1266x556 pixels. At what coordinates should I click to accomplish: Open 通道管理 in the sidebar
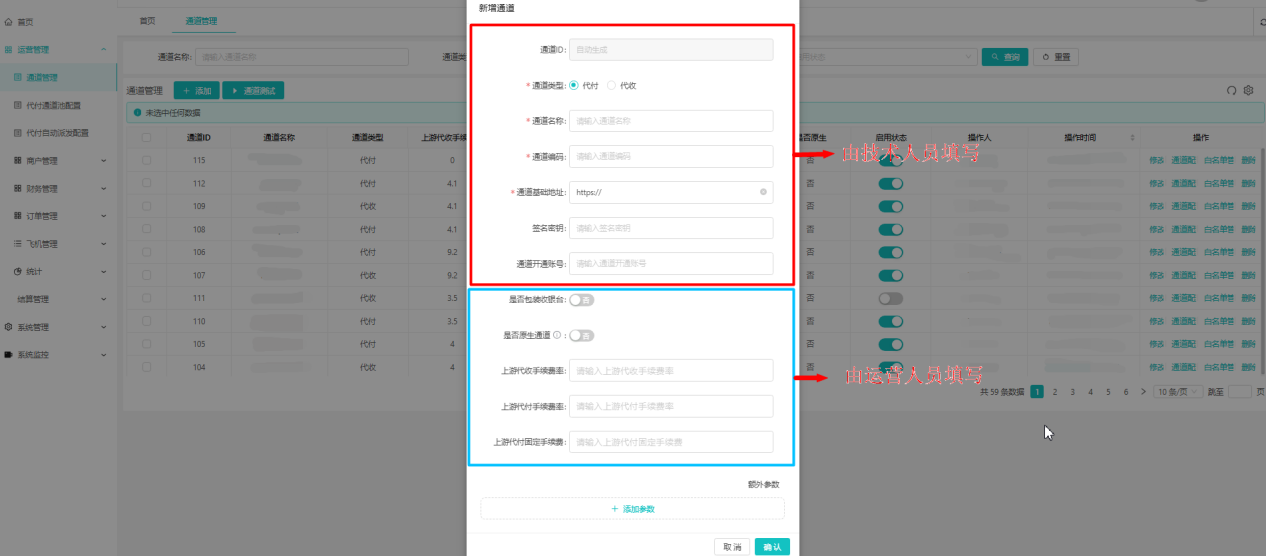[58, 77]
